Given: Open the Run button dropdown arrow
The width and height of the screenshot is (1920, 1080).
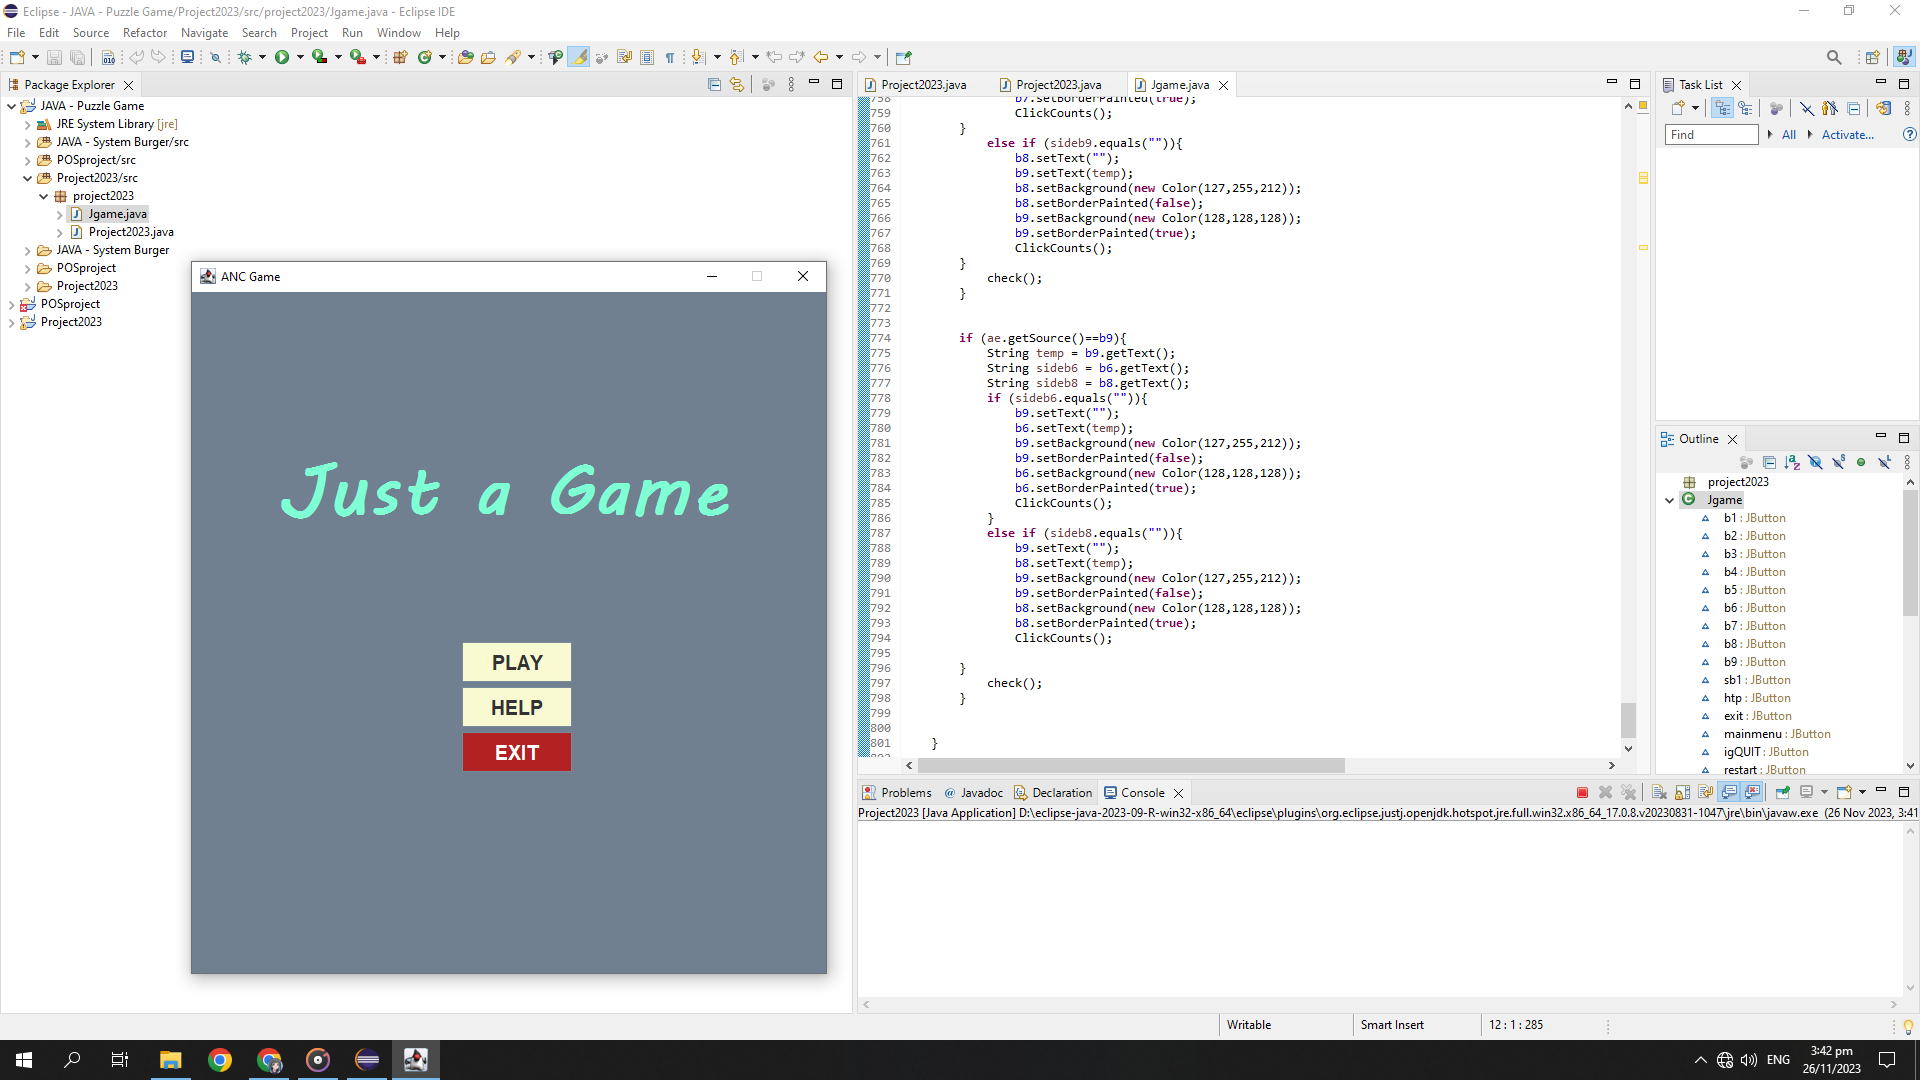Looking at the screenshot, I should [x=300, y=57].
